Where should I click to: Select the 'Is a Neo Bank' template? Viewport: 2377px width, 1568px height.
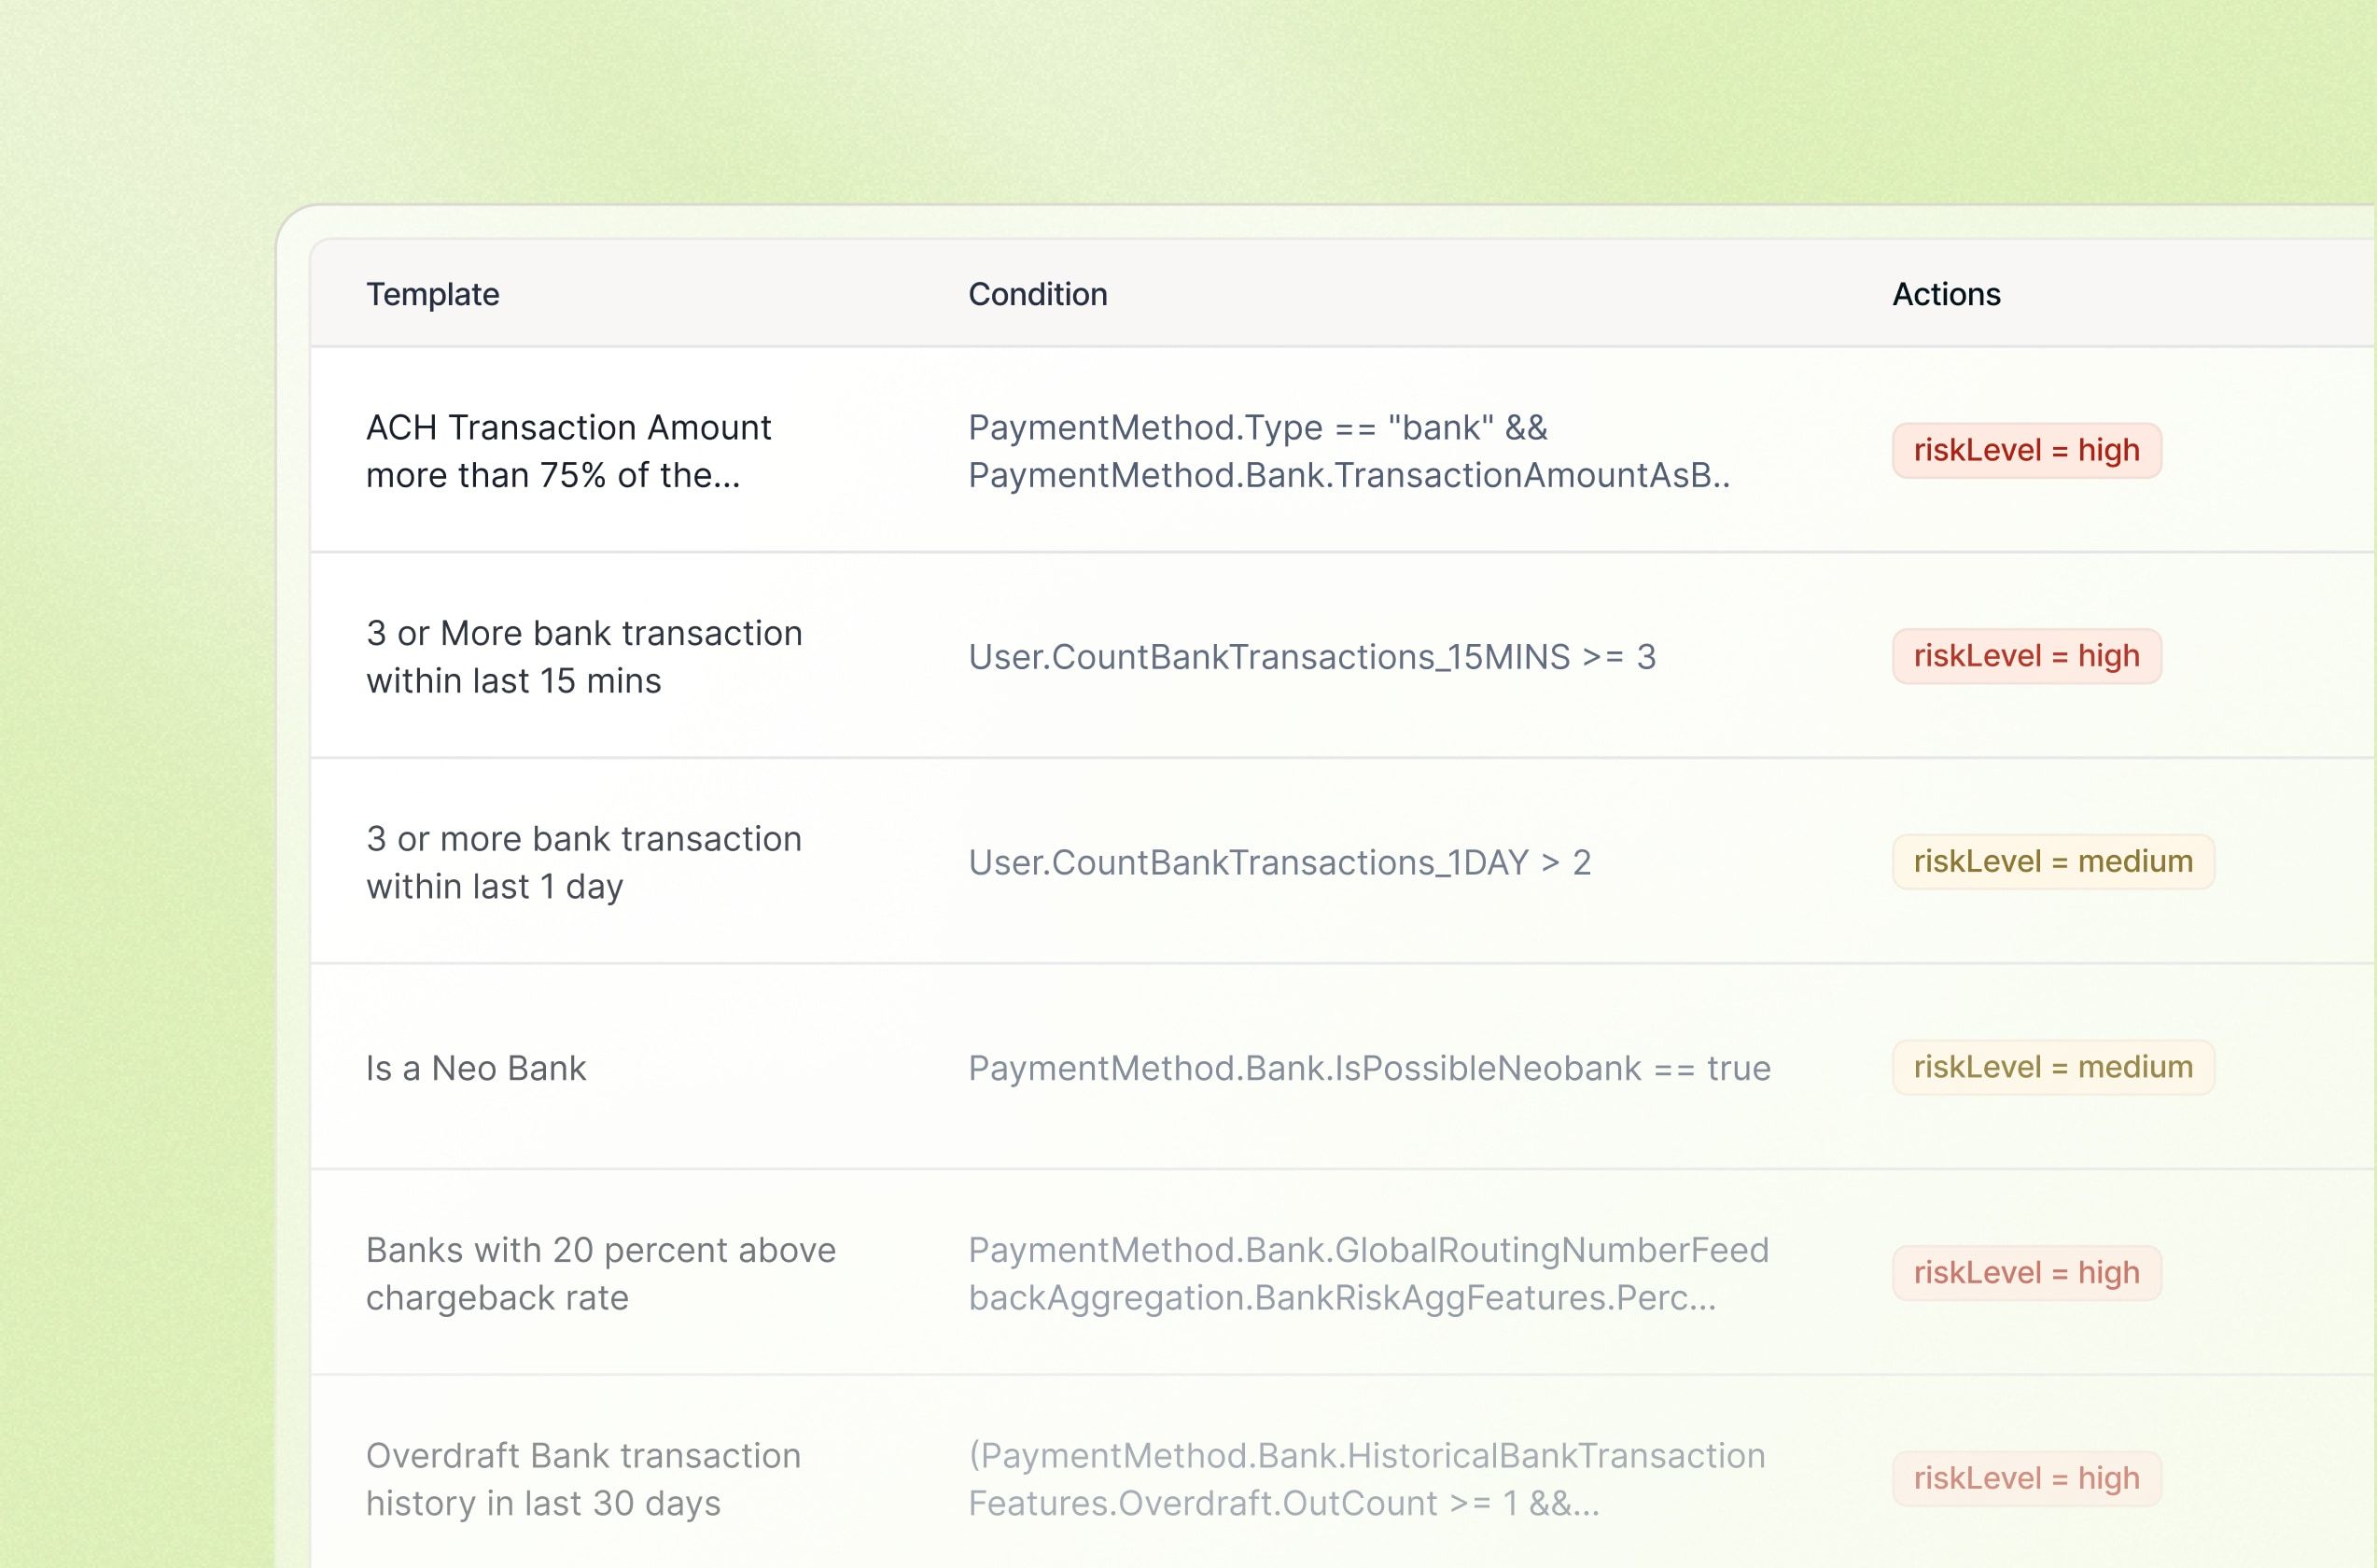[x=476, y=1068]
